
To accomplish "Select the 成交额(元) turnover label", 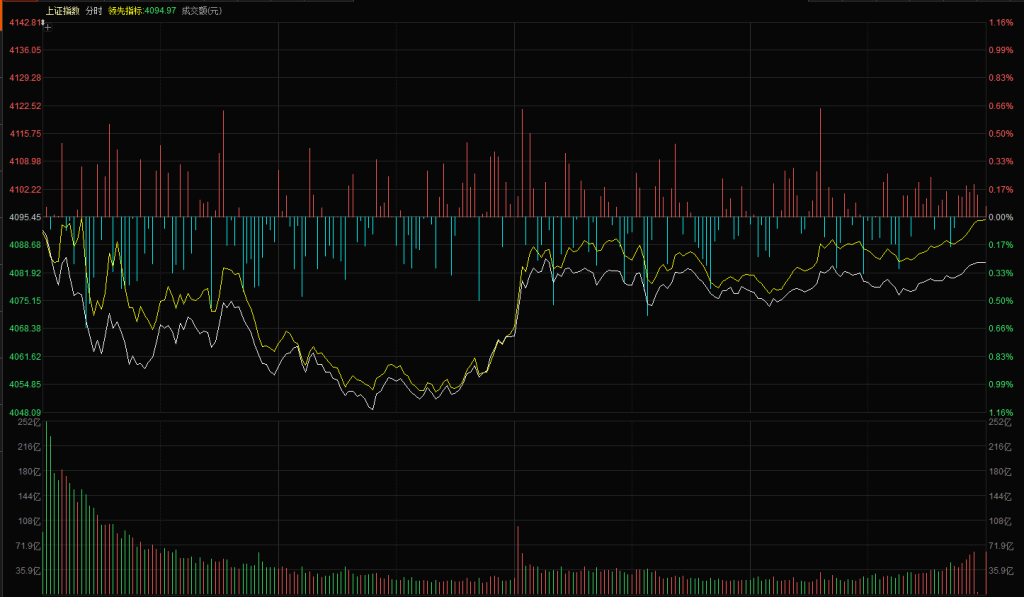I will (201, 10).
